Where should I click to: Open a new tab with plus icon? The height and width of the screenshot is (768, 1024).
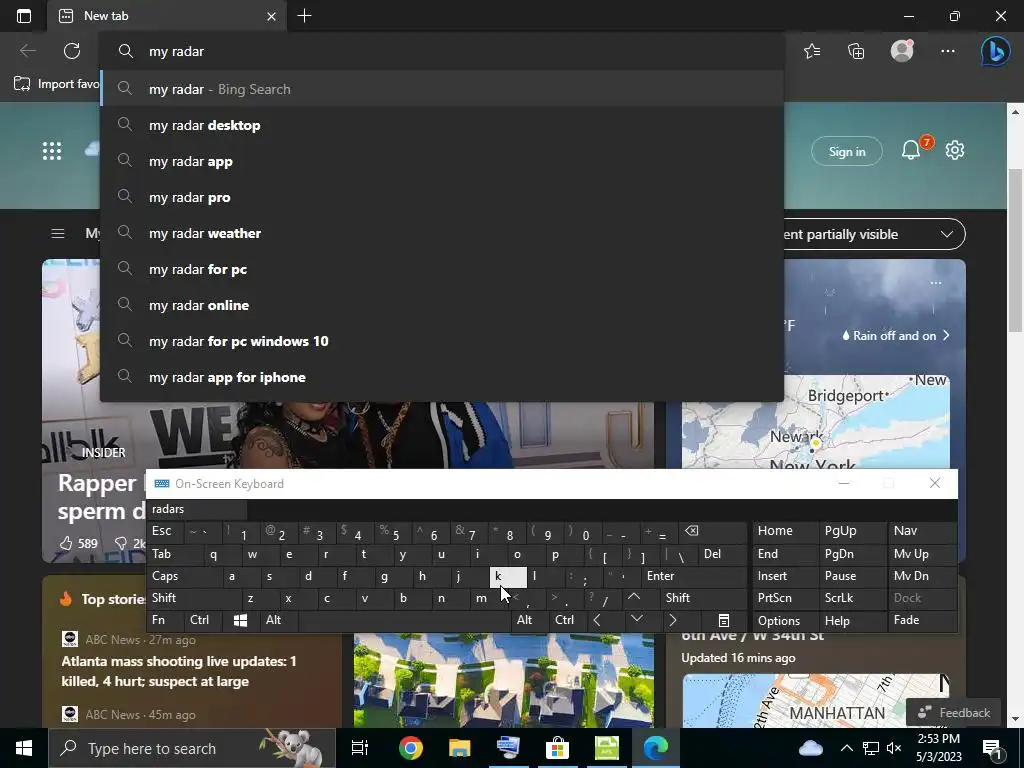[x=304, y=16]
